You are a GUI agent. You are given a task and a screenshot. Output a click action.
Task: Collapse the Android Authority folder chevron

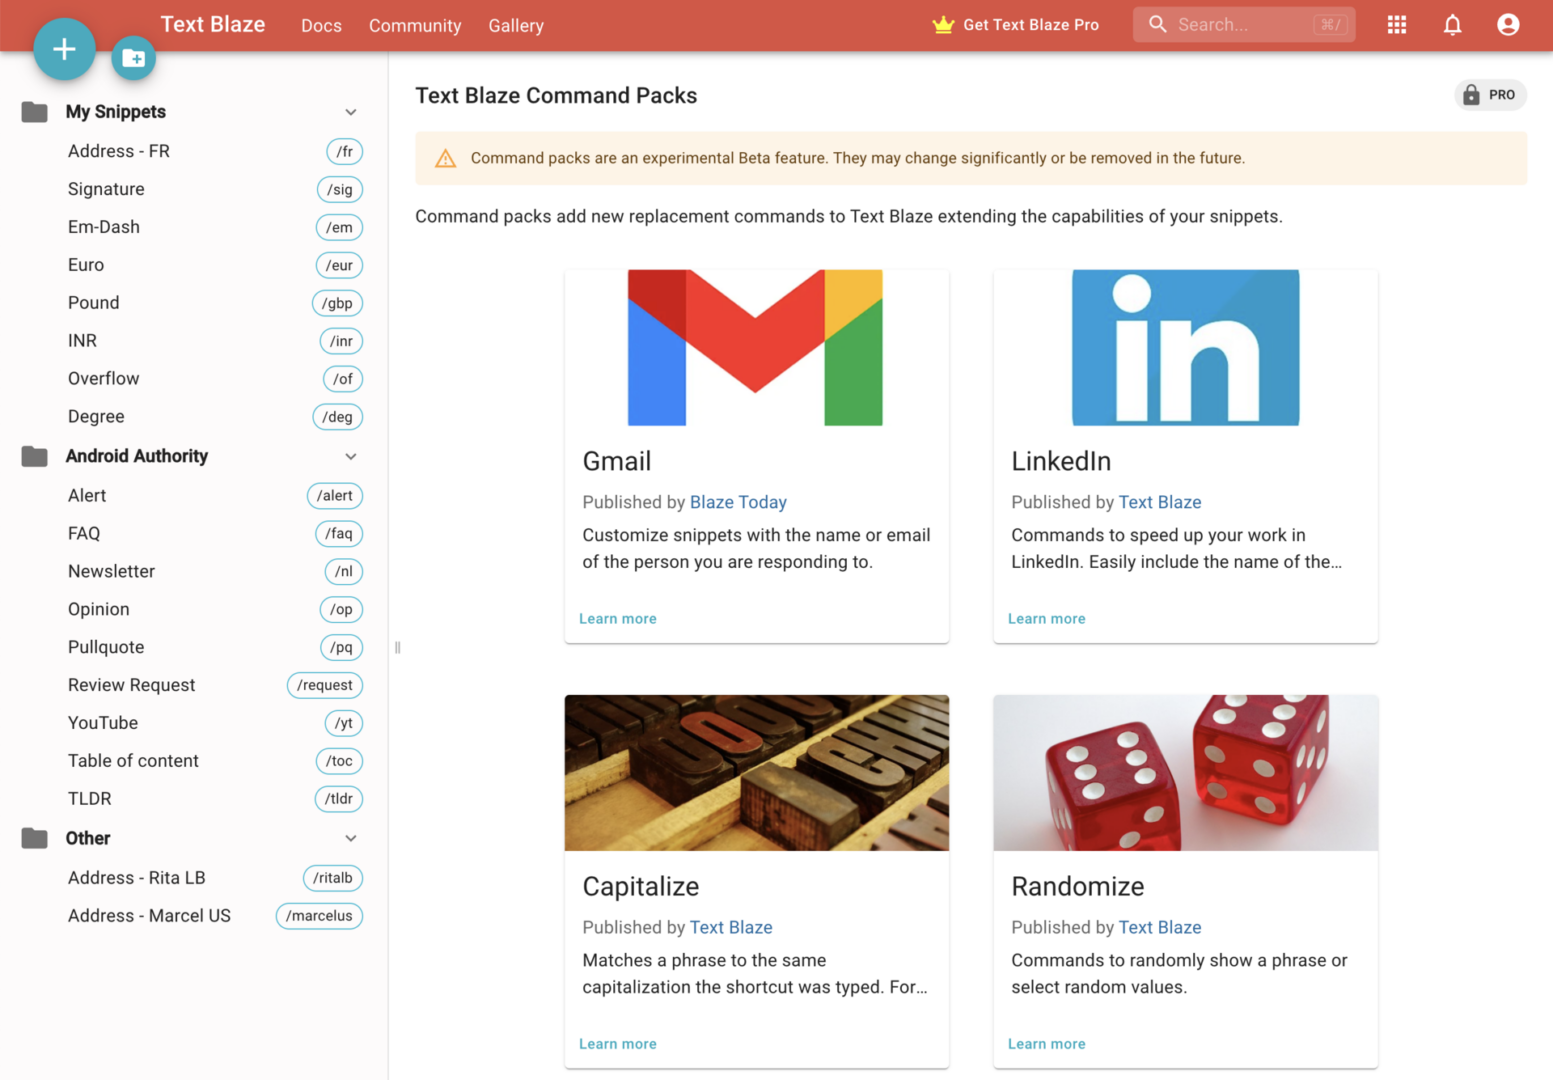point(351,456)
